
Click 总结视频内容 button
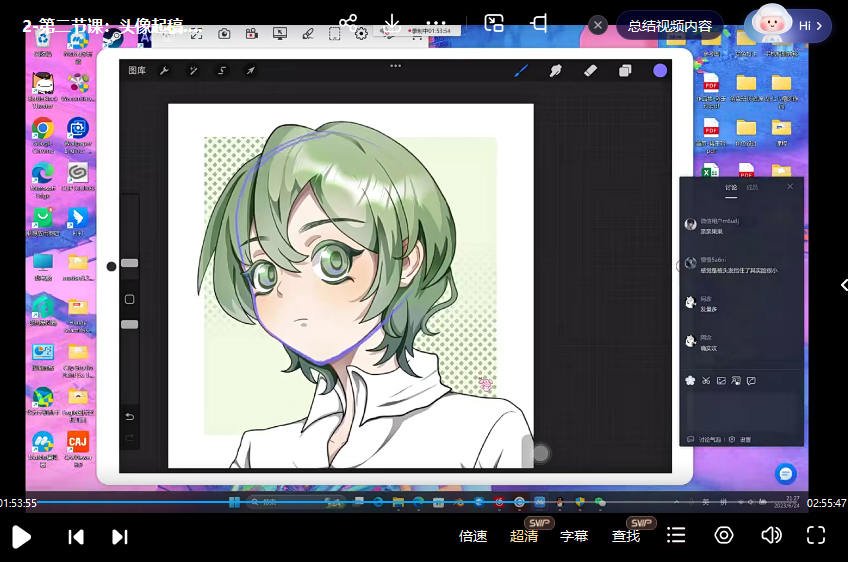(x=670, y=26)
